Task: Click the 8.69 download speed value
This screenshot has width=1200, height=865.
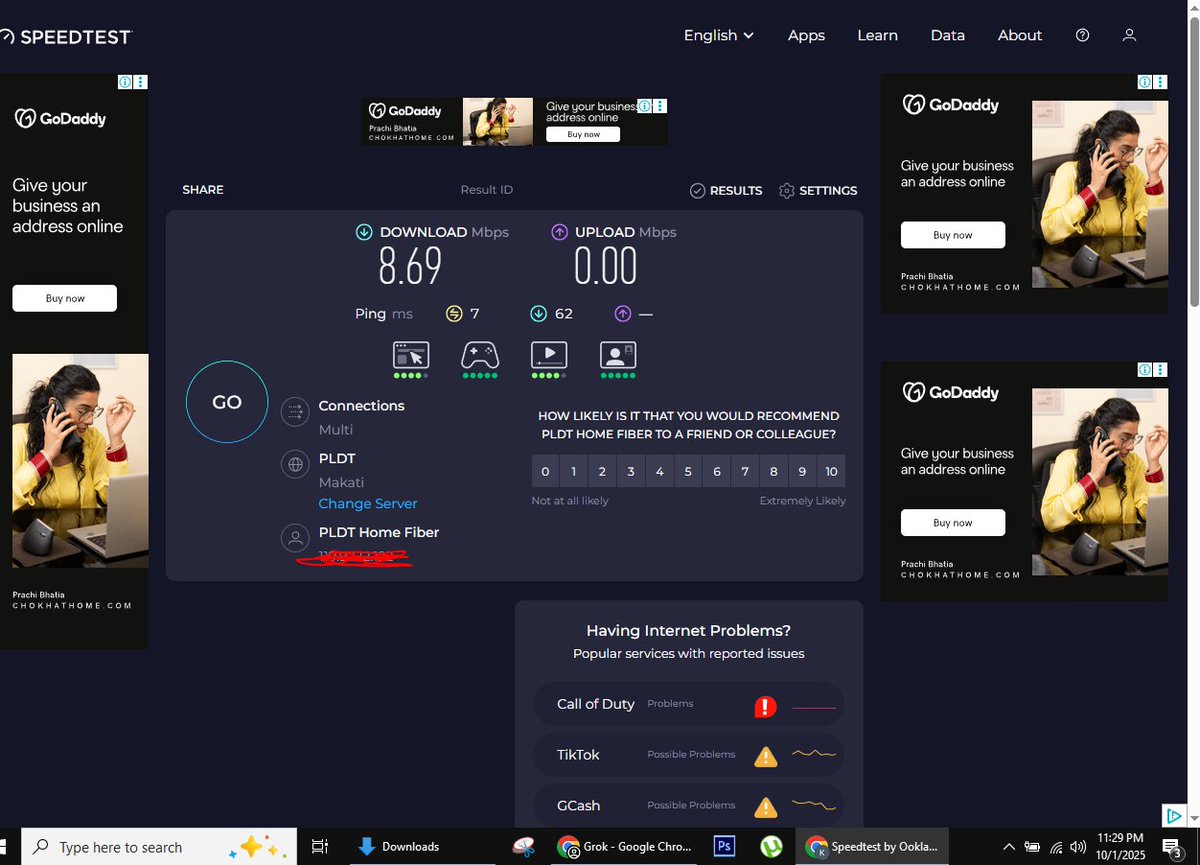Action: 410,267
